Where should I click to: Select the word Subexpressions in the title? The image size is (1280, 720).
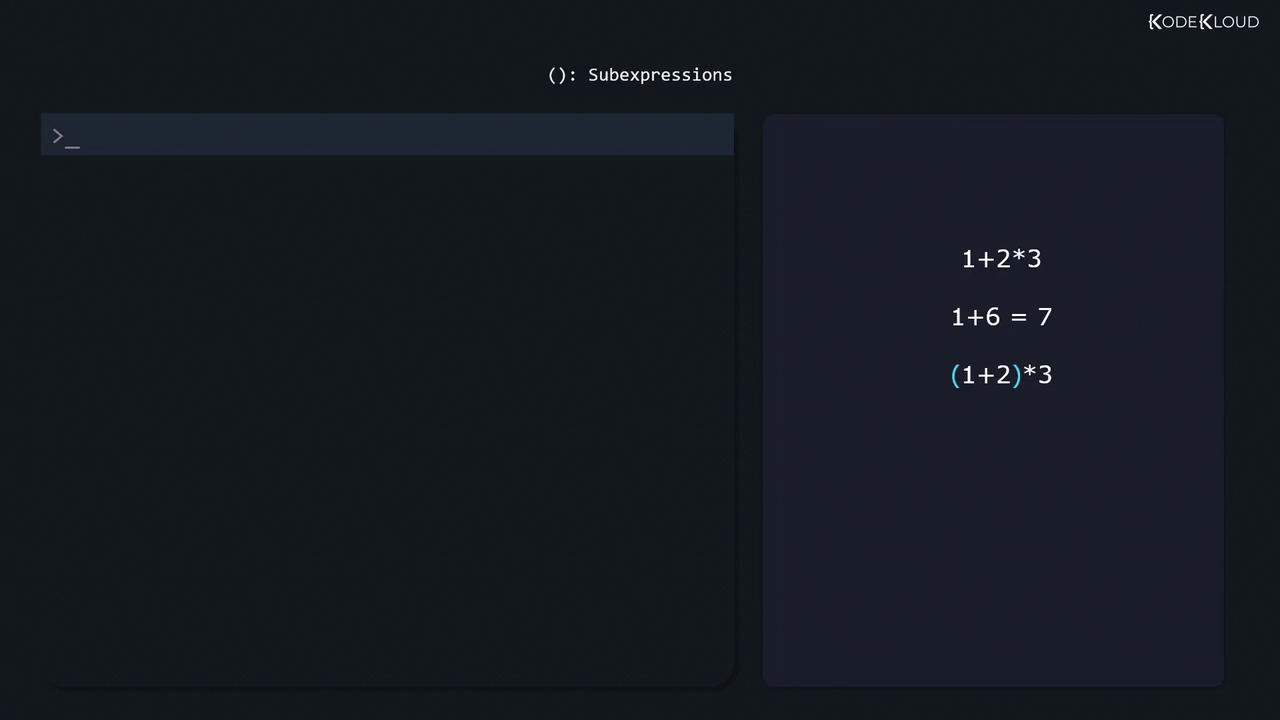(x=660, y=75)
